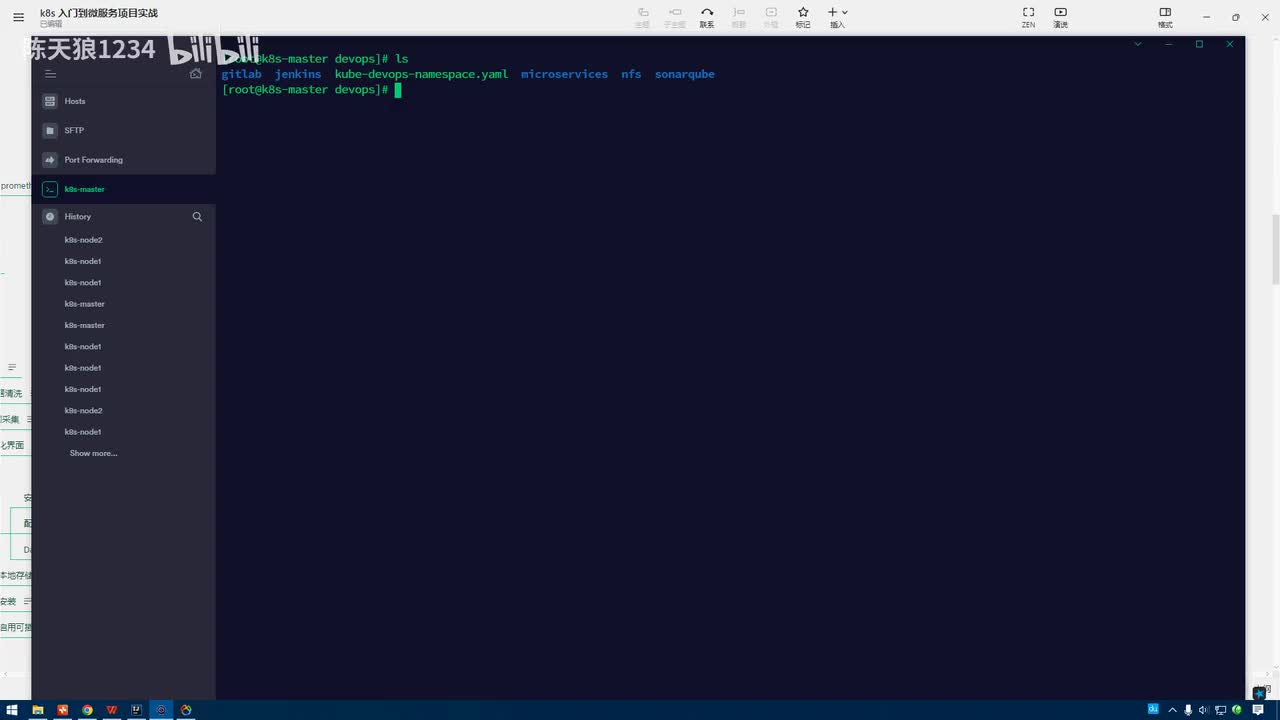Expand Termius window chevron dropdown

pos(1137,44)
